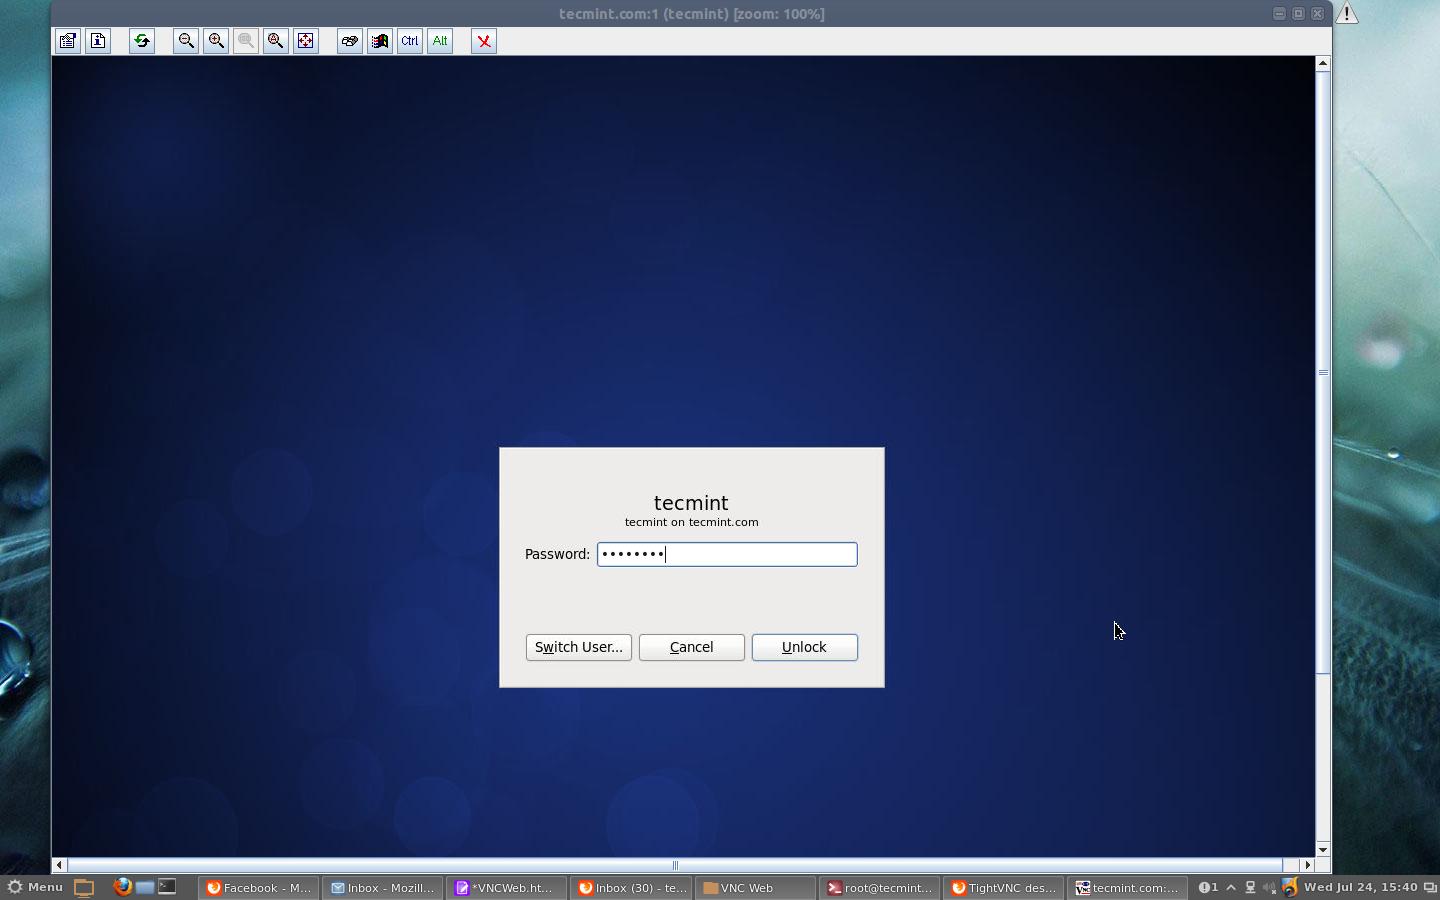This screenshot has height=900, width=1440.
Task: Refresh the remote screen with green arrows
Action: point(142,41)
